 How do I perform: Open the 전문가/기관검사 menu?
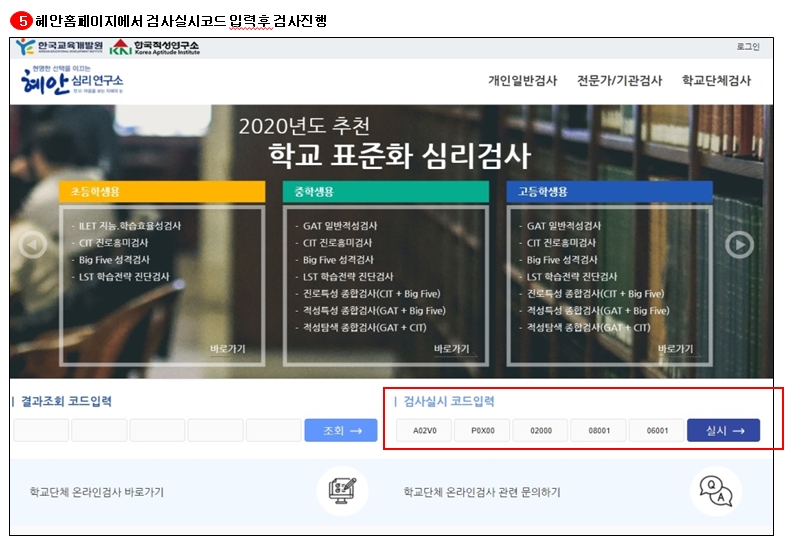pyautogui.click(x=619, y=81)
